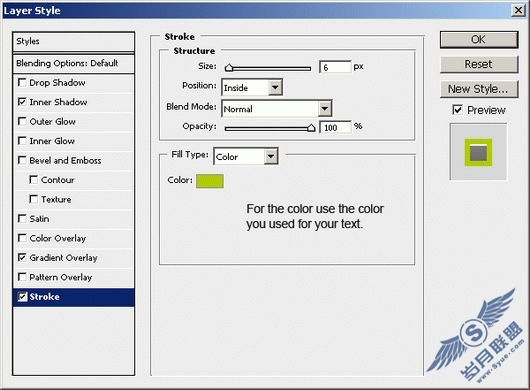Click the New Style... button
The width and height of the screenshot is (530, 390).
pyautogui.click(x=479, y=89)
